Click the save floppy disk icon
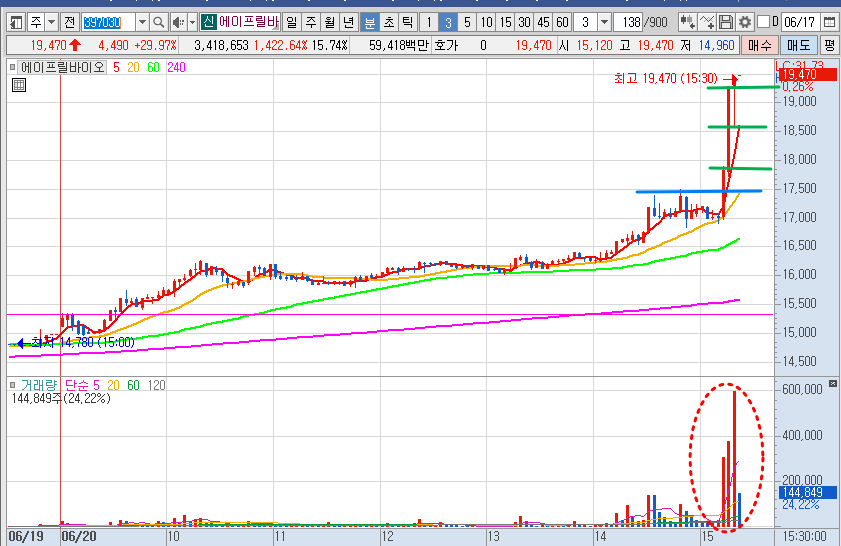This screenshot has height=546, width=841. click(726, 23)
